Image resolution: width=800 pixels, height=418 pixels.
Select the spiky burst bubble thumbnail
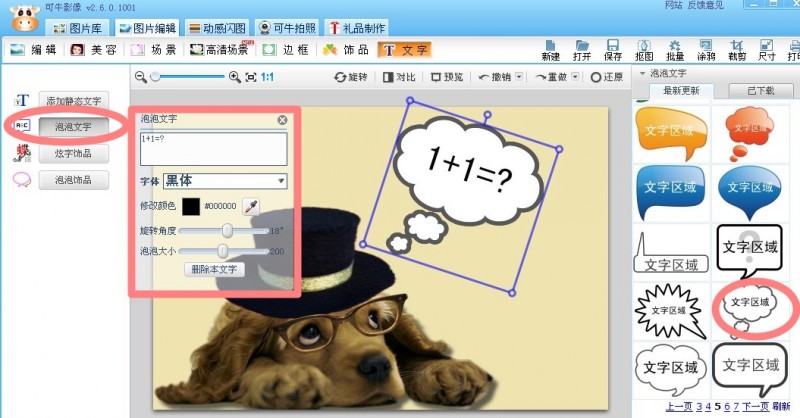tap(670, 311)
